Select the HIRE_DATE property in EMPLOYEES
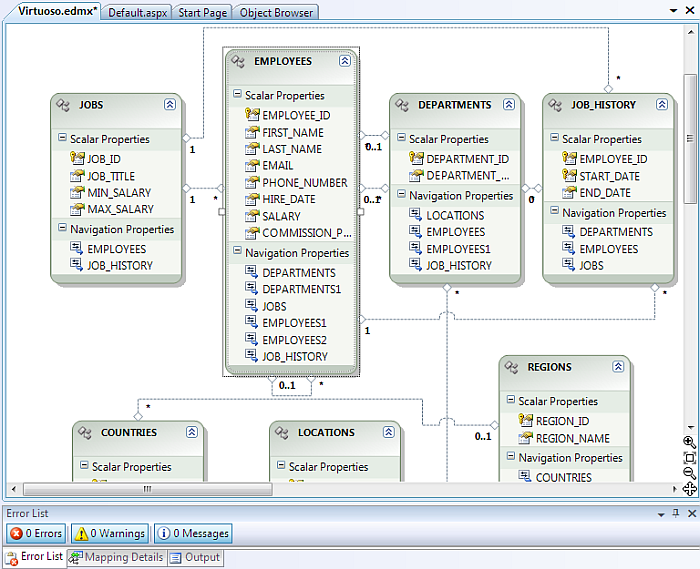 coord(288,199)
